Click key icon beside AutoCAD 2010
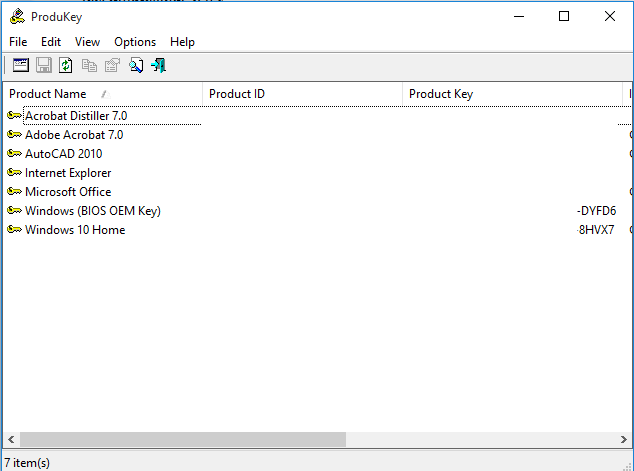Image resolution: width=634 pixels, height=471 pixels. (15, 154)
